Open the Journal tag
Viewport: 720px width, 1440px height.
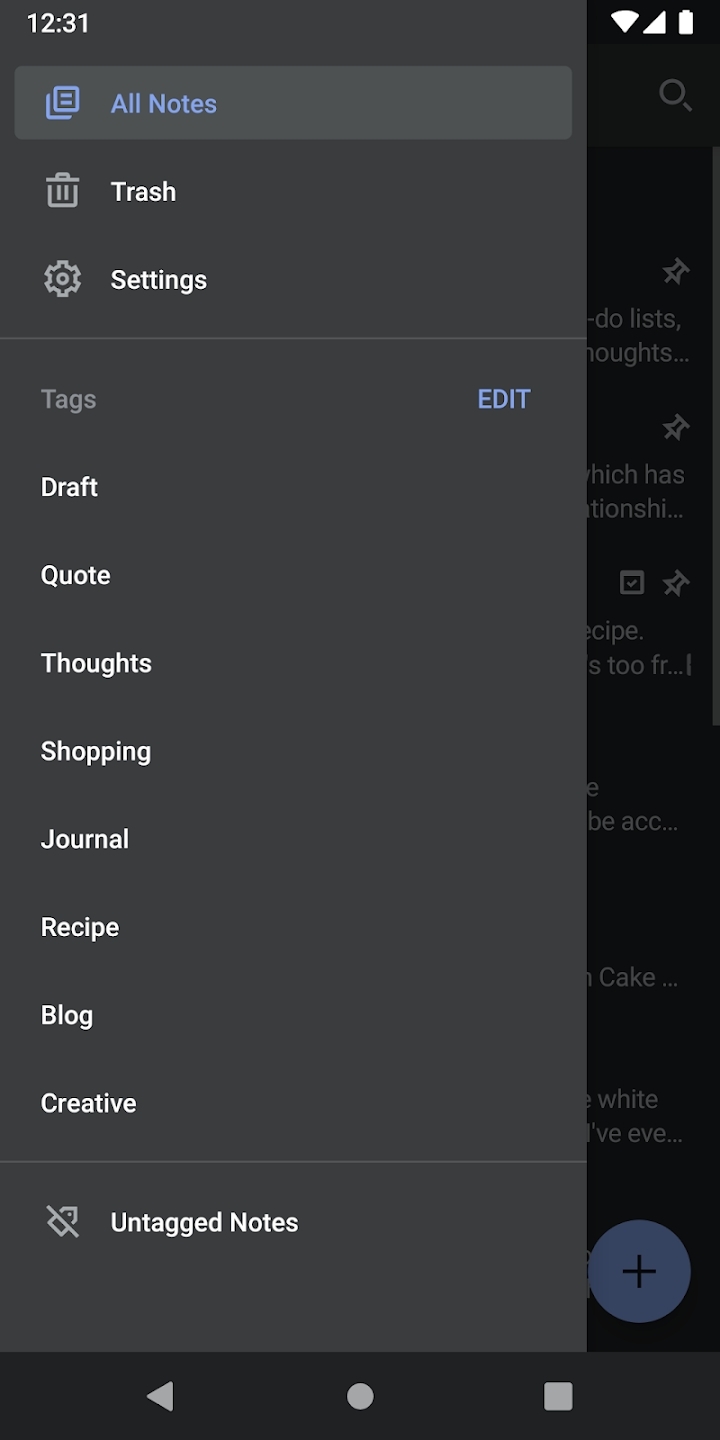coord(85,839)
